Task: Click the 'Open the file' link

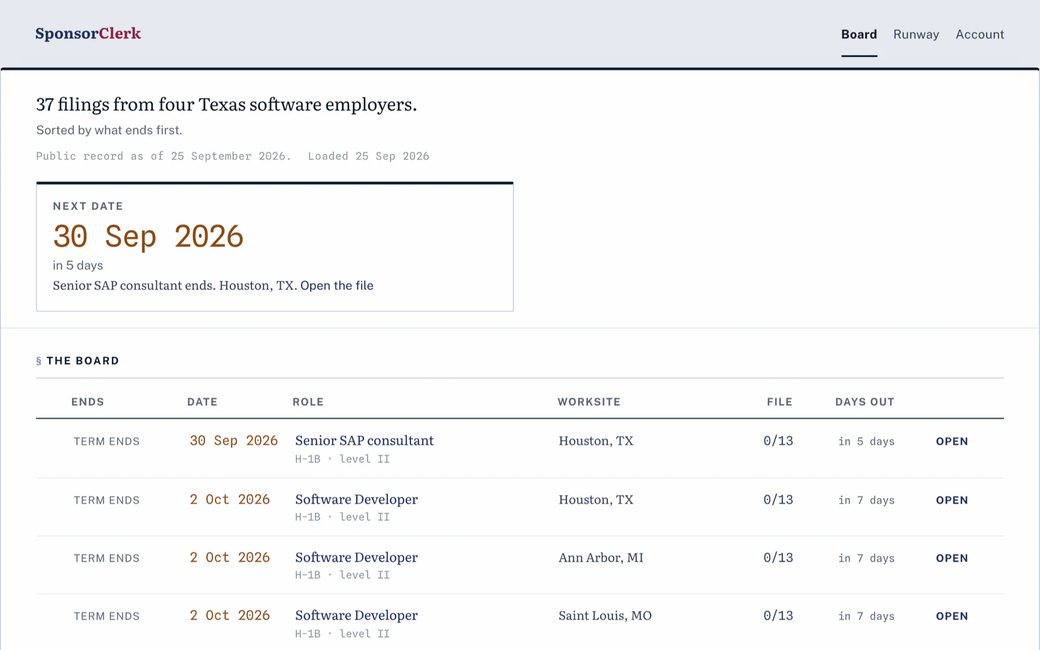Action: click(x=337, y=286)
